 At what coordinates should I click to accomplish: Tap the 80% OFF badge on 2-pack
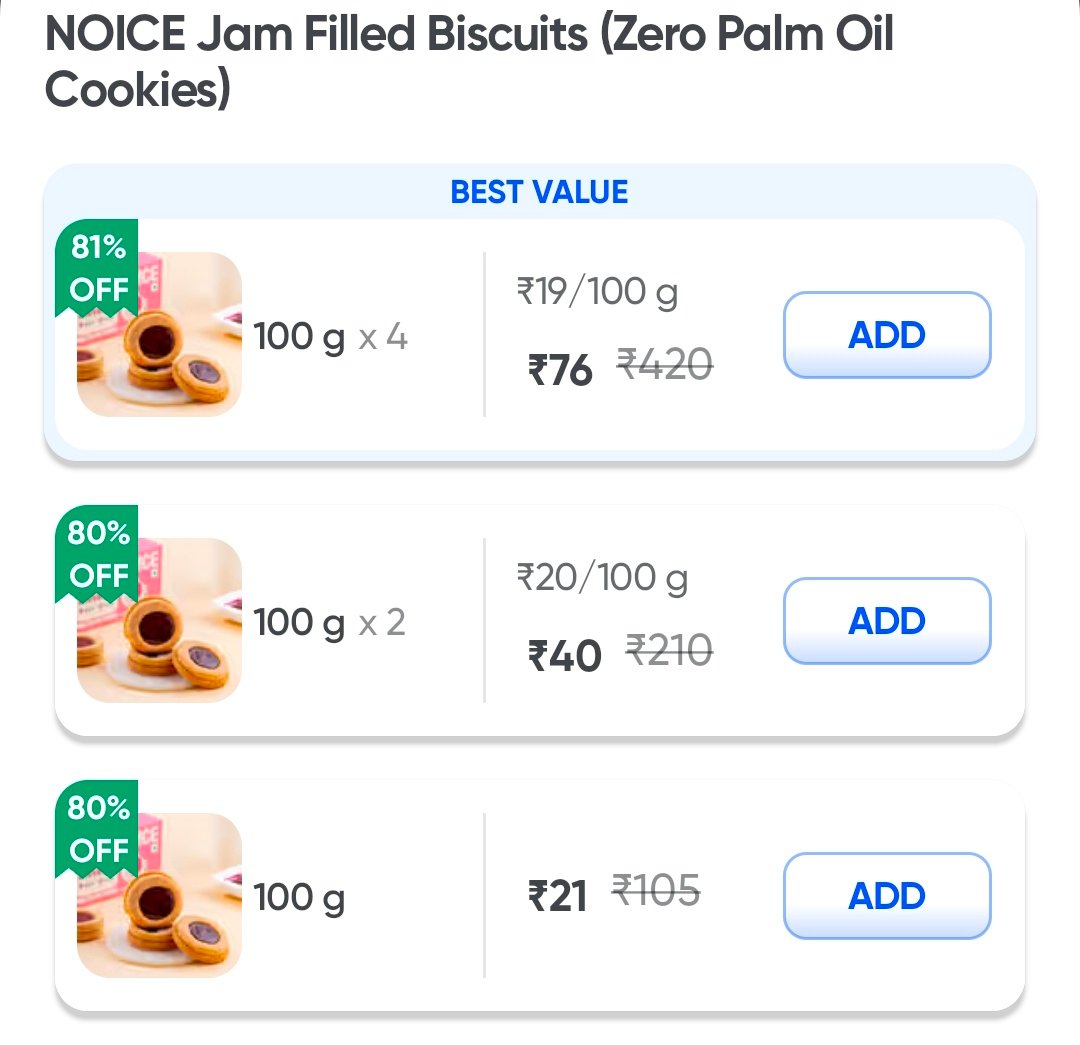coord(98,554)
